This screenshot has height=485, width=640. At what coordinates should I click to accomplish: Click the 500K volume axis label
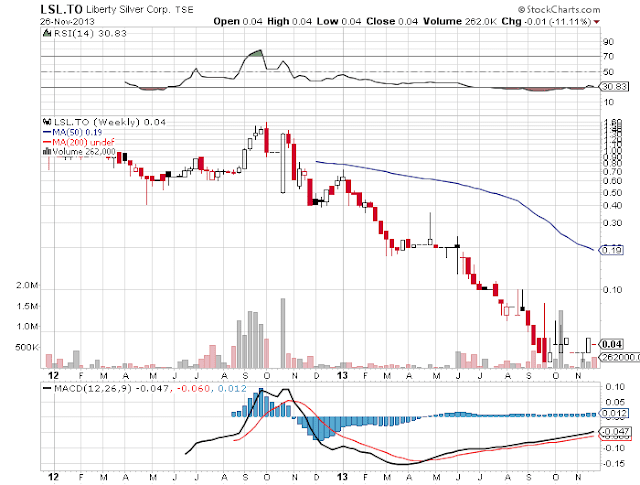[x=27, y=347]
